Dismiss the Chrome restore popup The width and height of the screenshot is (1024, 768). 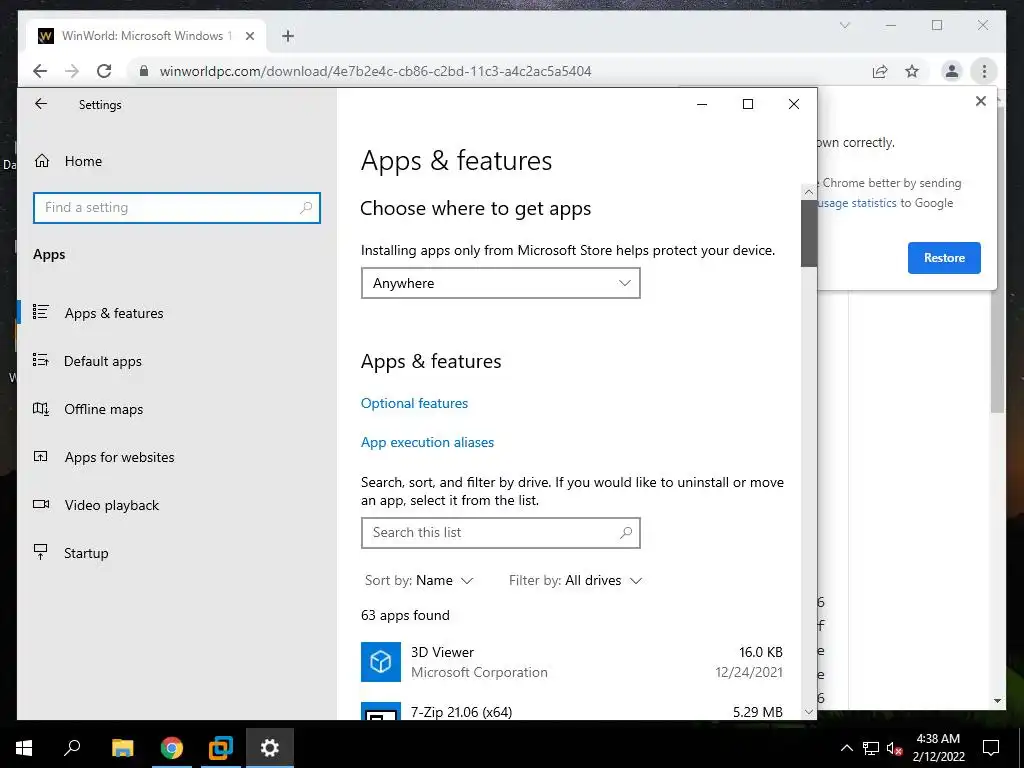tap(980, 101)
